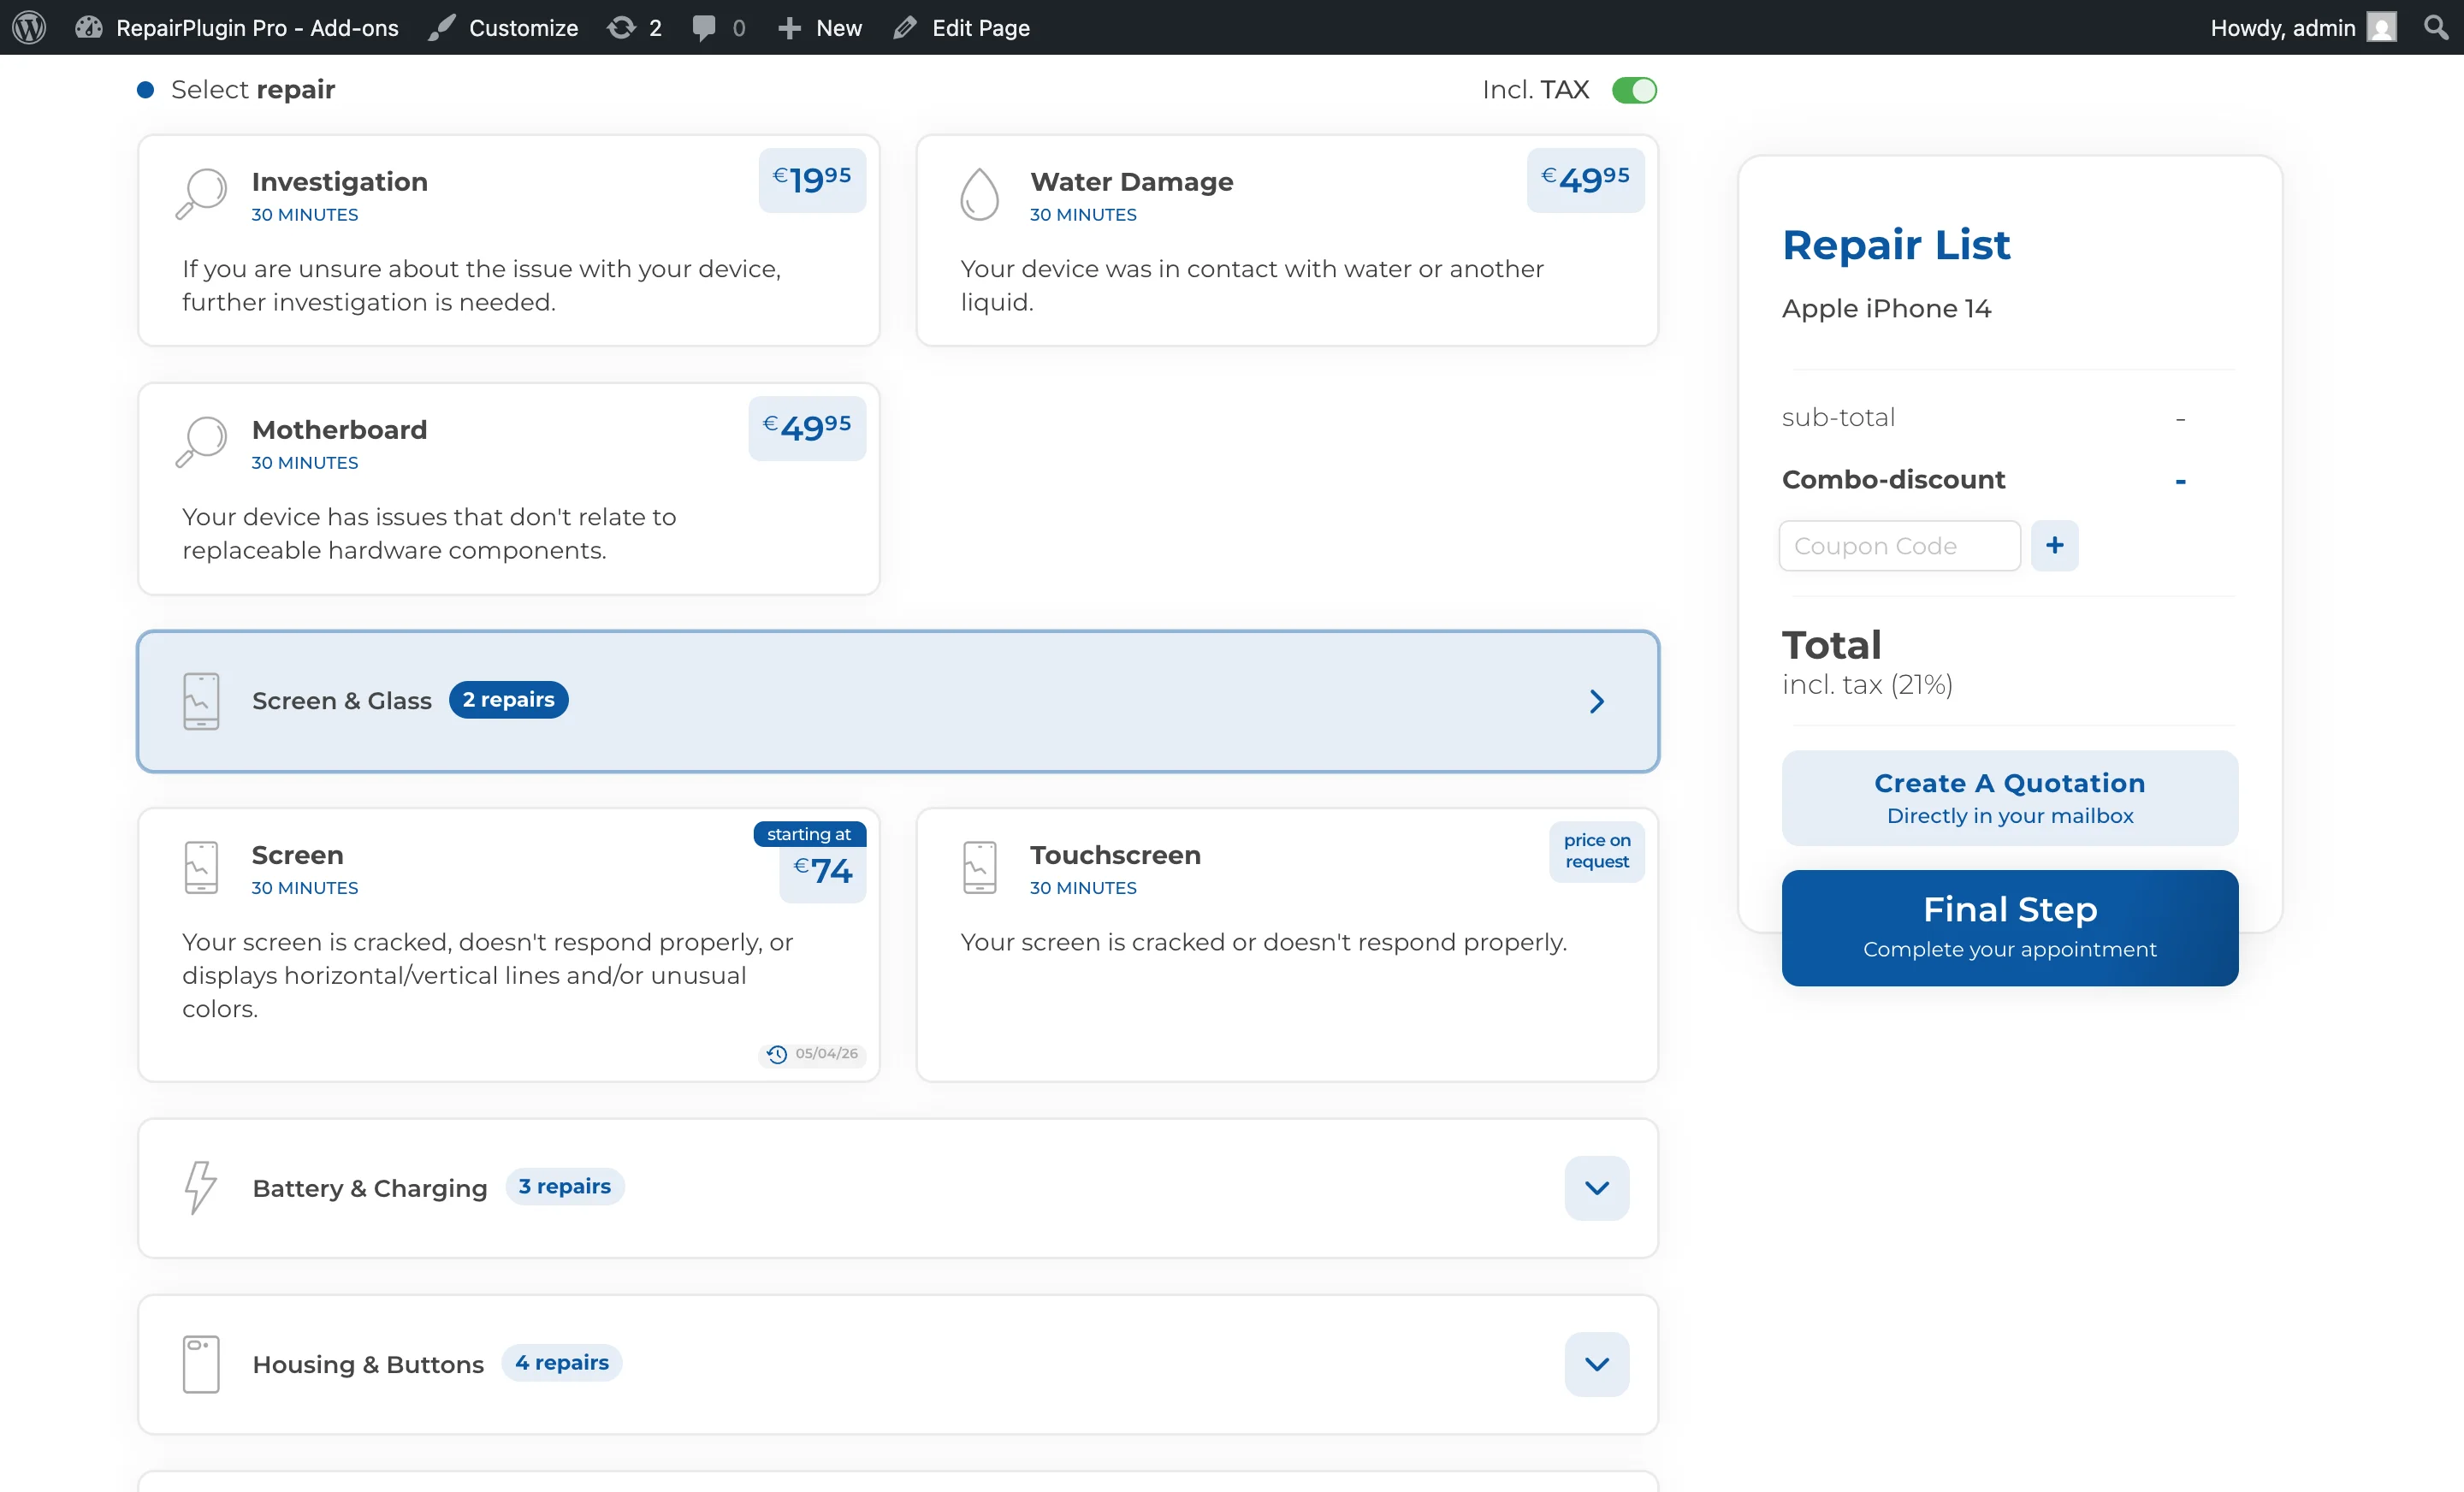Collapse Screen & Glass category arrow
The width and height of the screenshot is (2464, 1492).
coord(1596,701)
